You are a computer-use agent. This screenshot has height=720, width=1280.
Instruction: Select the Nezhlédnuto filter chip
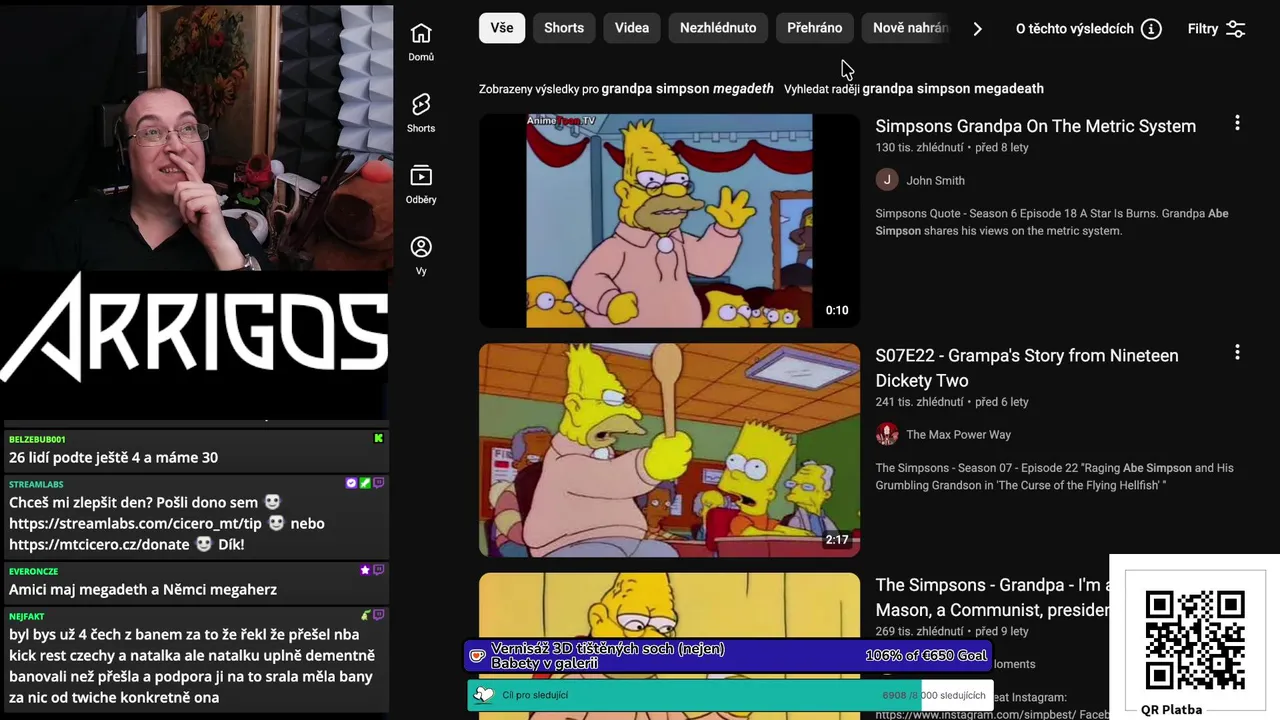pyautogui.click(x=718, y=28)
